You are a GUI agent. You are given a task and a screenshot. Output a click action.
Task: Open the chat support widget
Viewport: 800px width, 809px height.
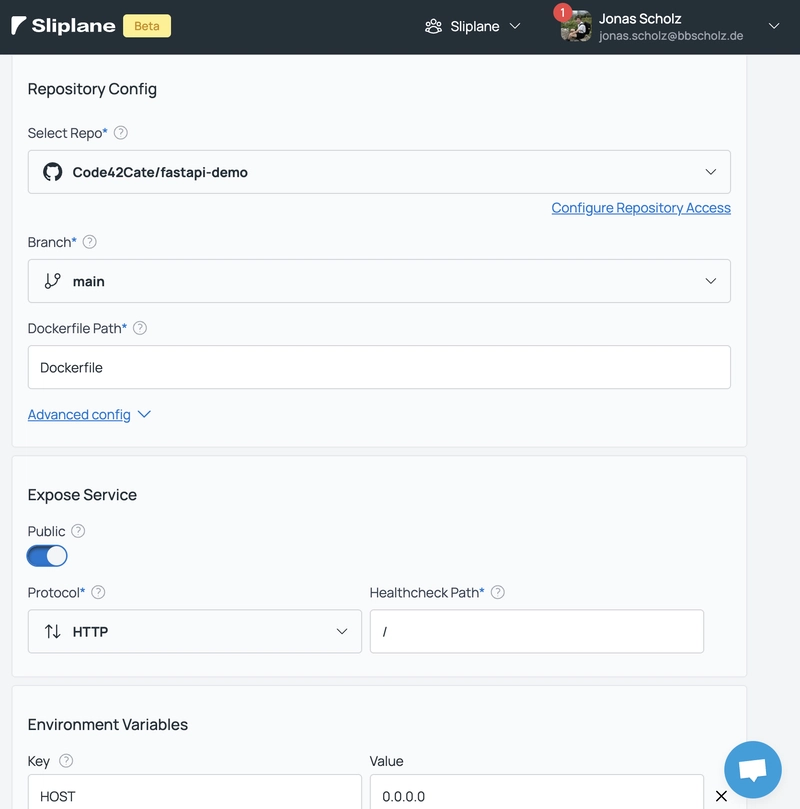(x=752, y=769)
